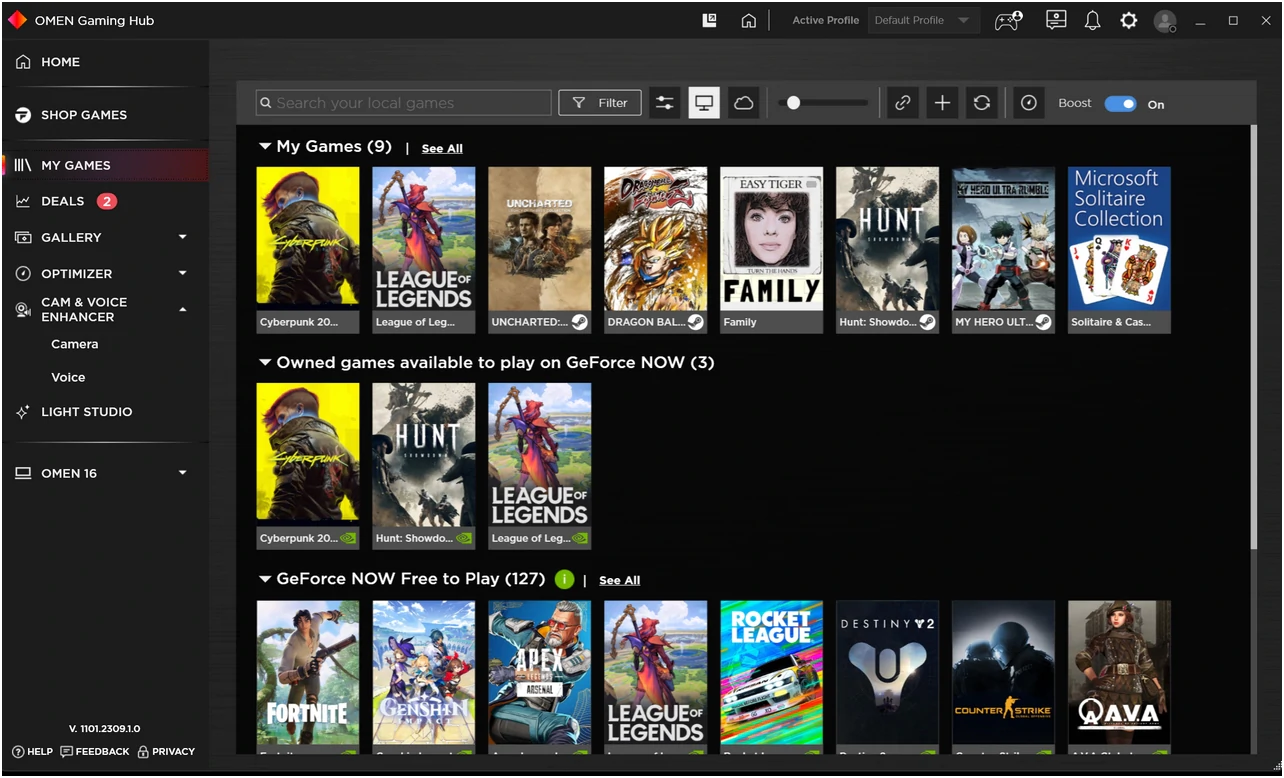Click the green info icon by Free to Play

click(x=564, y=579)
